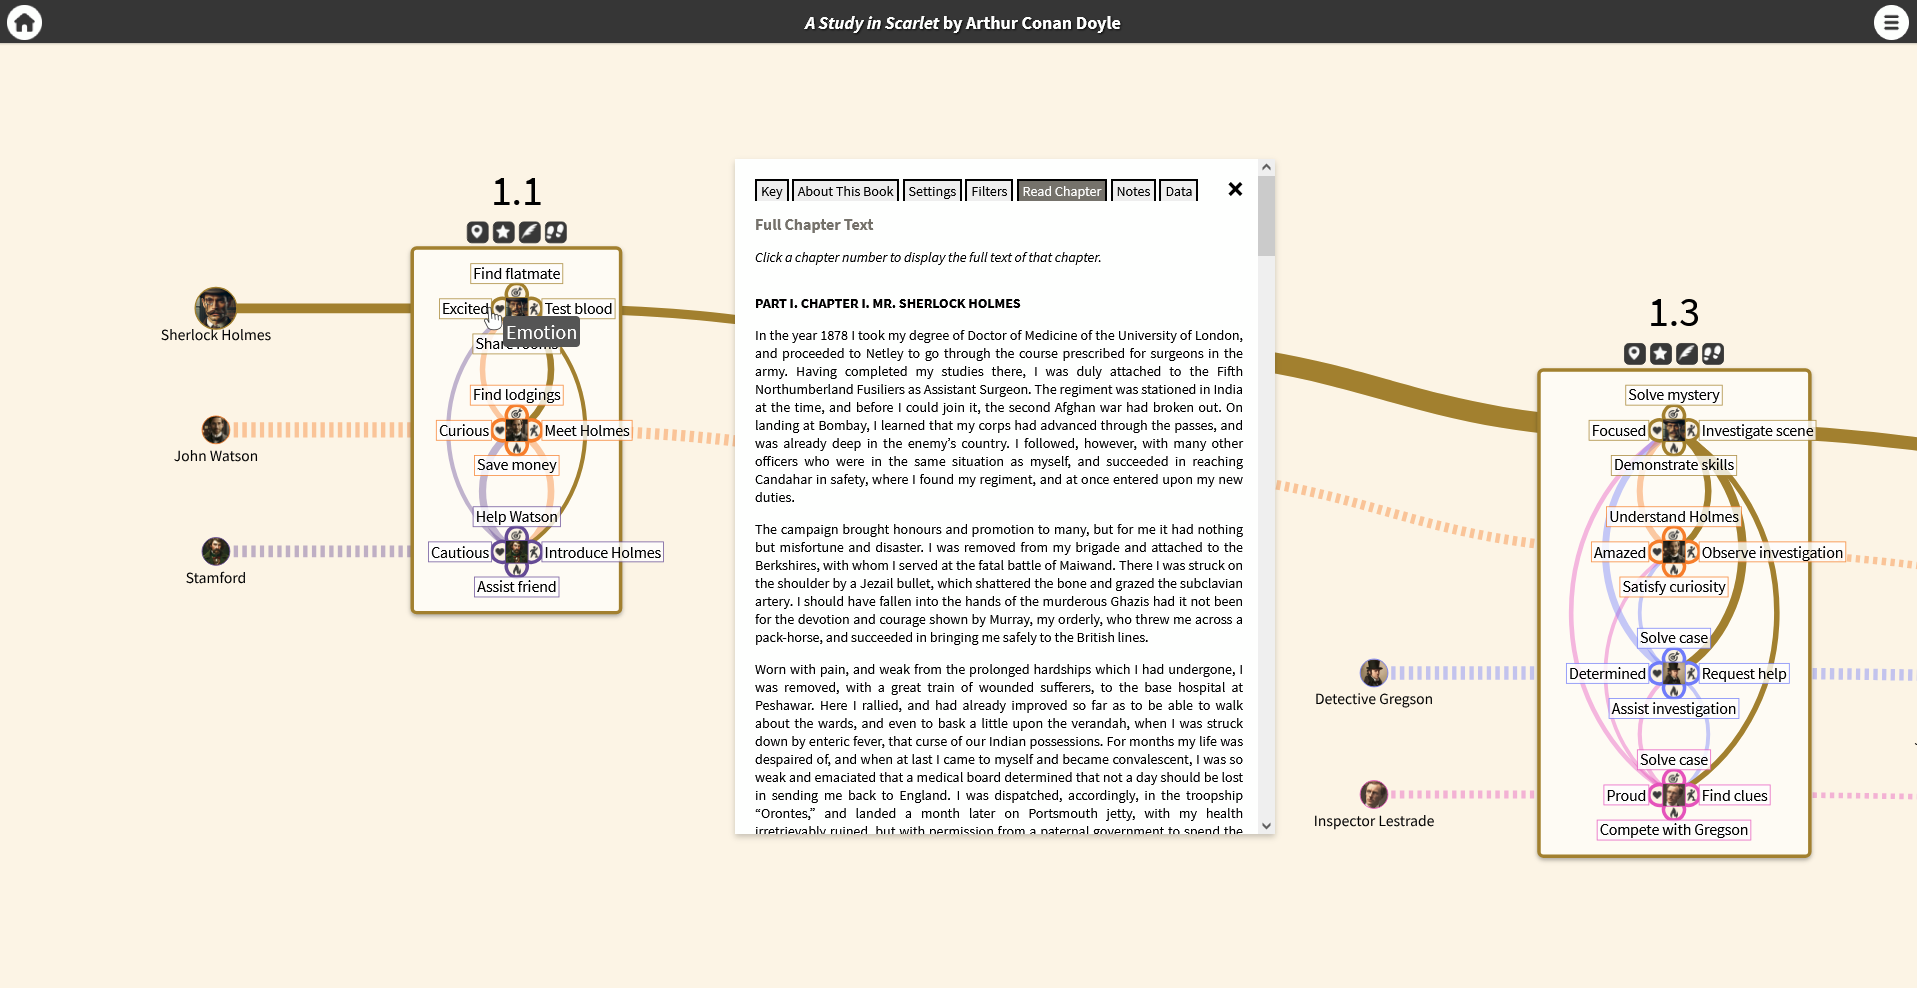This screenshot has height=988, width=1917.
Task: Click the scroll down arrow in chapter panel
Action: coord(1266,826)
